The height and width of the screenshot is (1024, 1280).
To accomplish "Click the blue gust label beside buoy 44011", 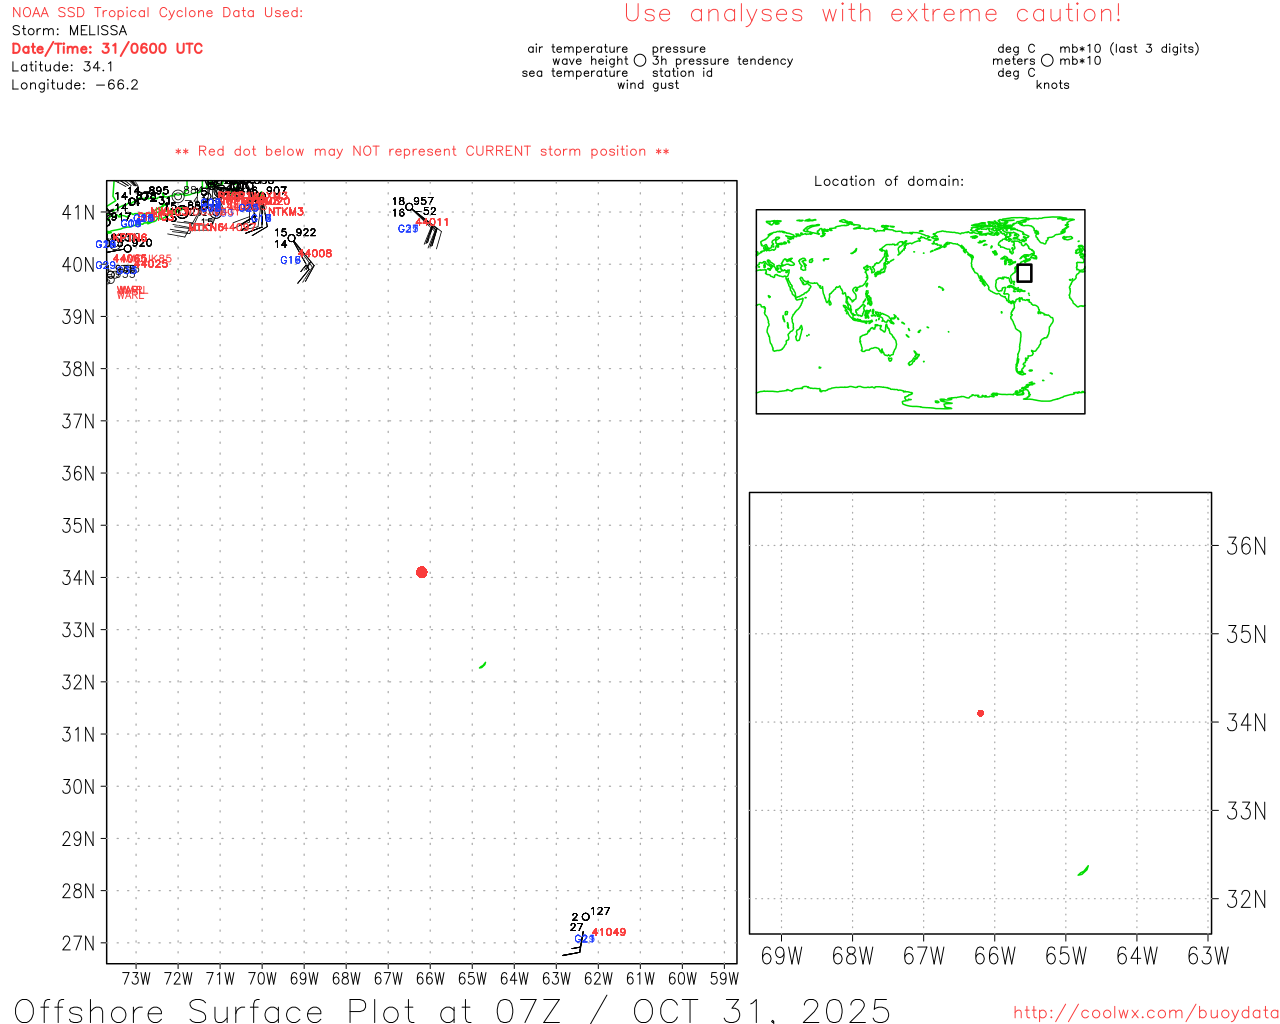I will (408, 229).
